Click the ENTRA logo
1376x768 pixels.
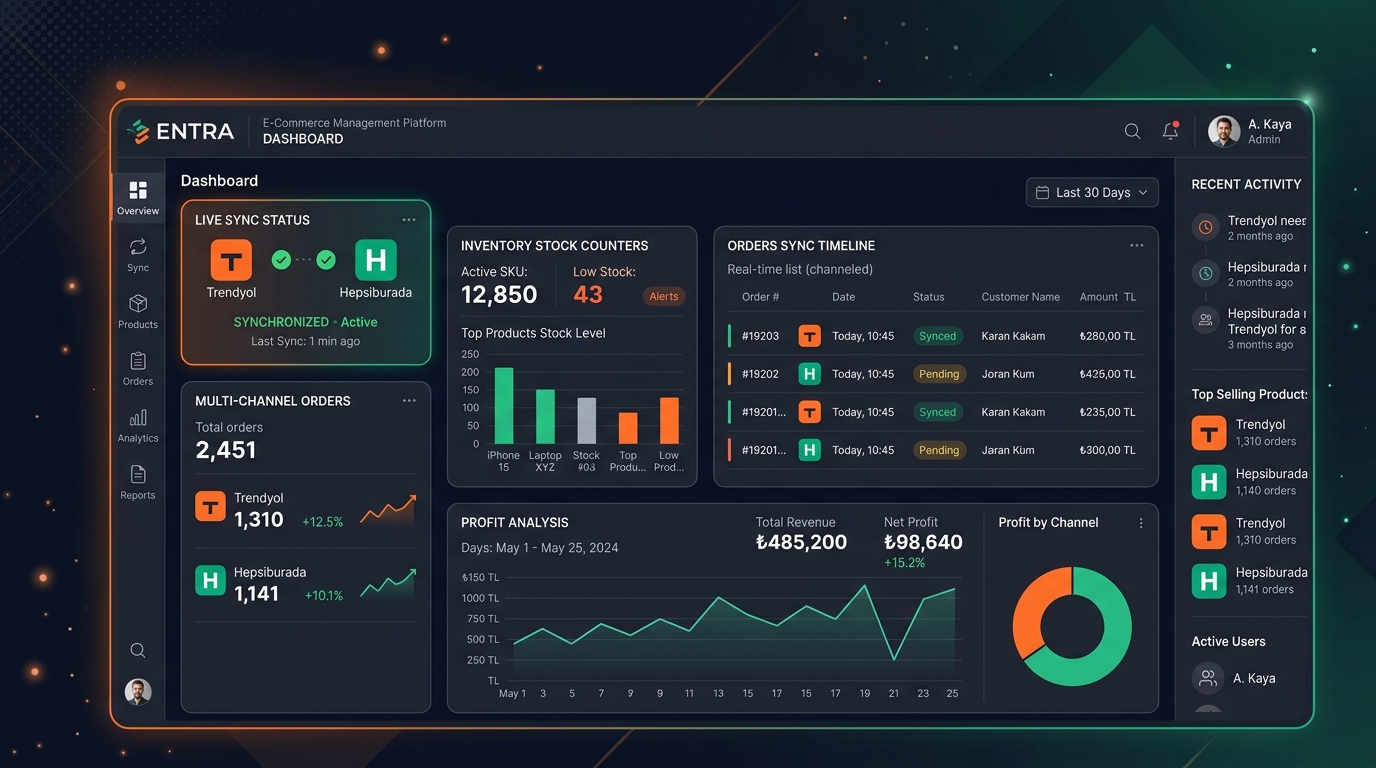[181, 131]
